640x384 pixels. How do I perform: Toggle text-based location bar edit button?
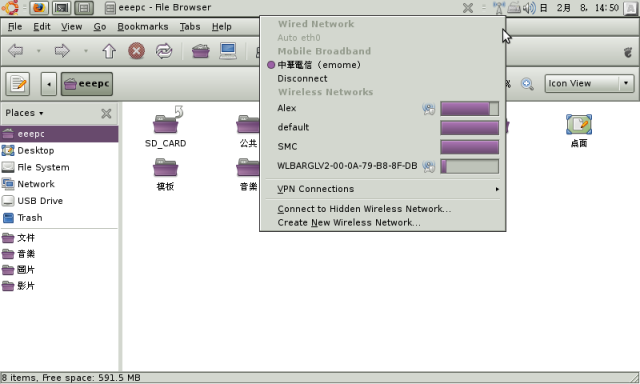(18, 84)
